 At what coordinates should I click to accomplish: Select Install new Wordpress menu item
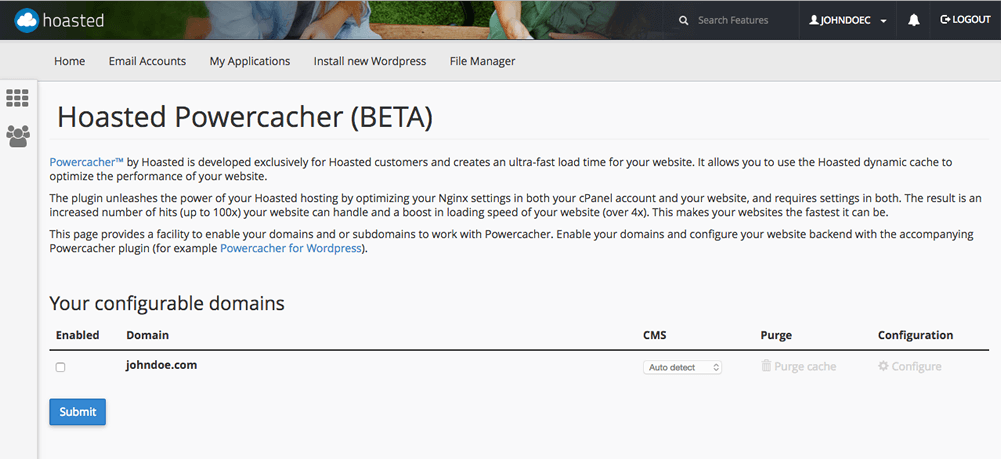[x=369, y=61]
